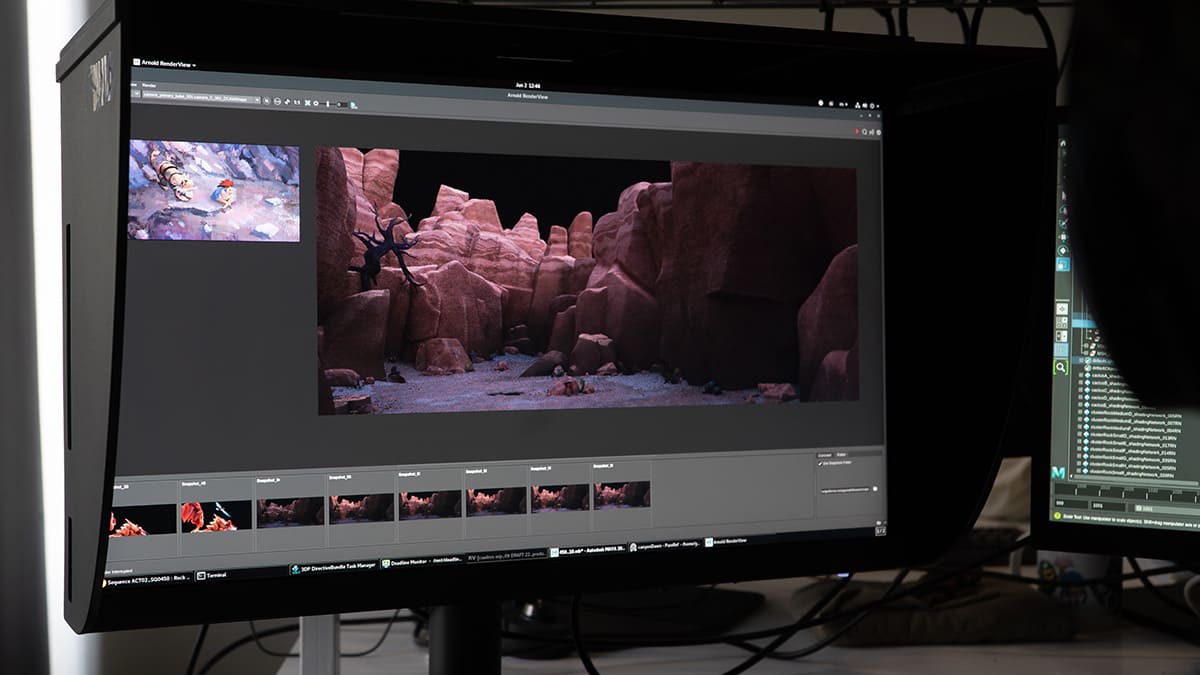The width and height of the screenshot is (1200, 675).
Task: Switch to the Autodesk MAYA taskbar entry
Action: tap(589, 549)
